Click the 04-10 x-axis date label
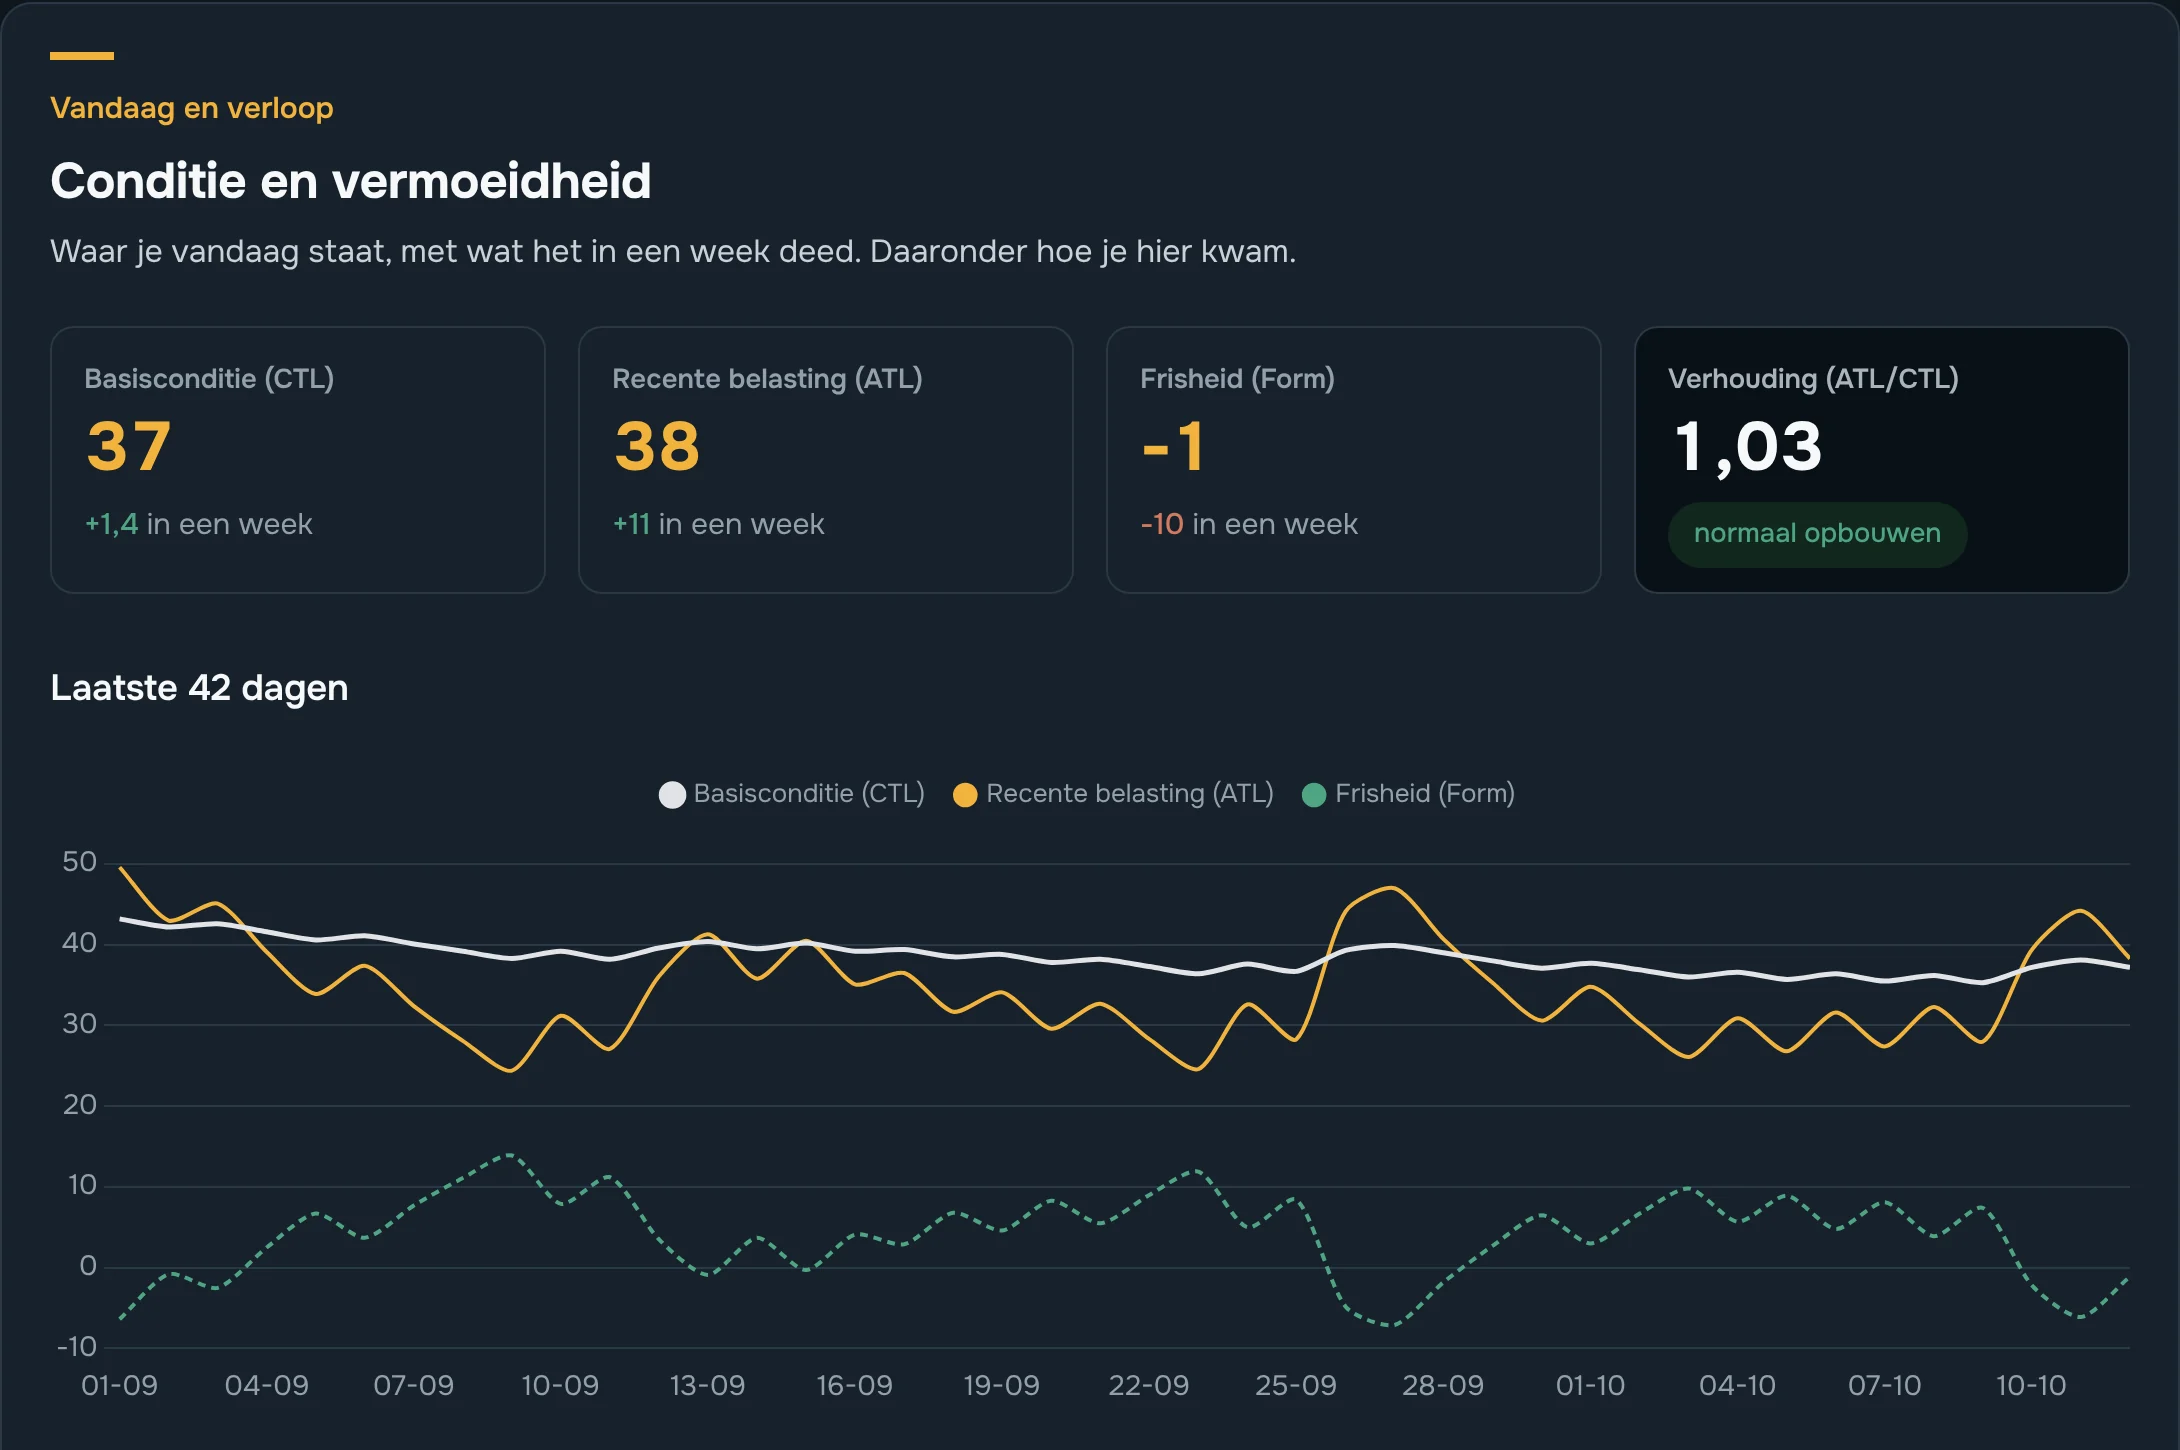Image resolution: width=2180 pixels, height=1450 pixels. 1737,1386
